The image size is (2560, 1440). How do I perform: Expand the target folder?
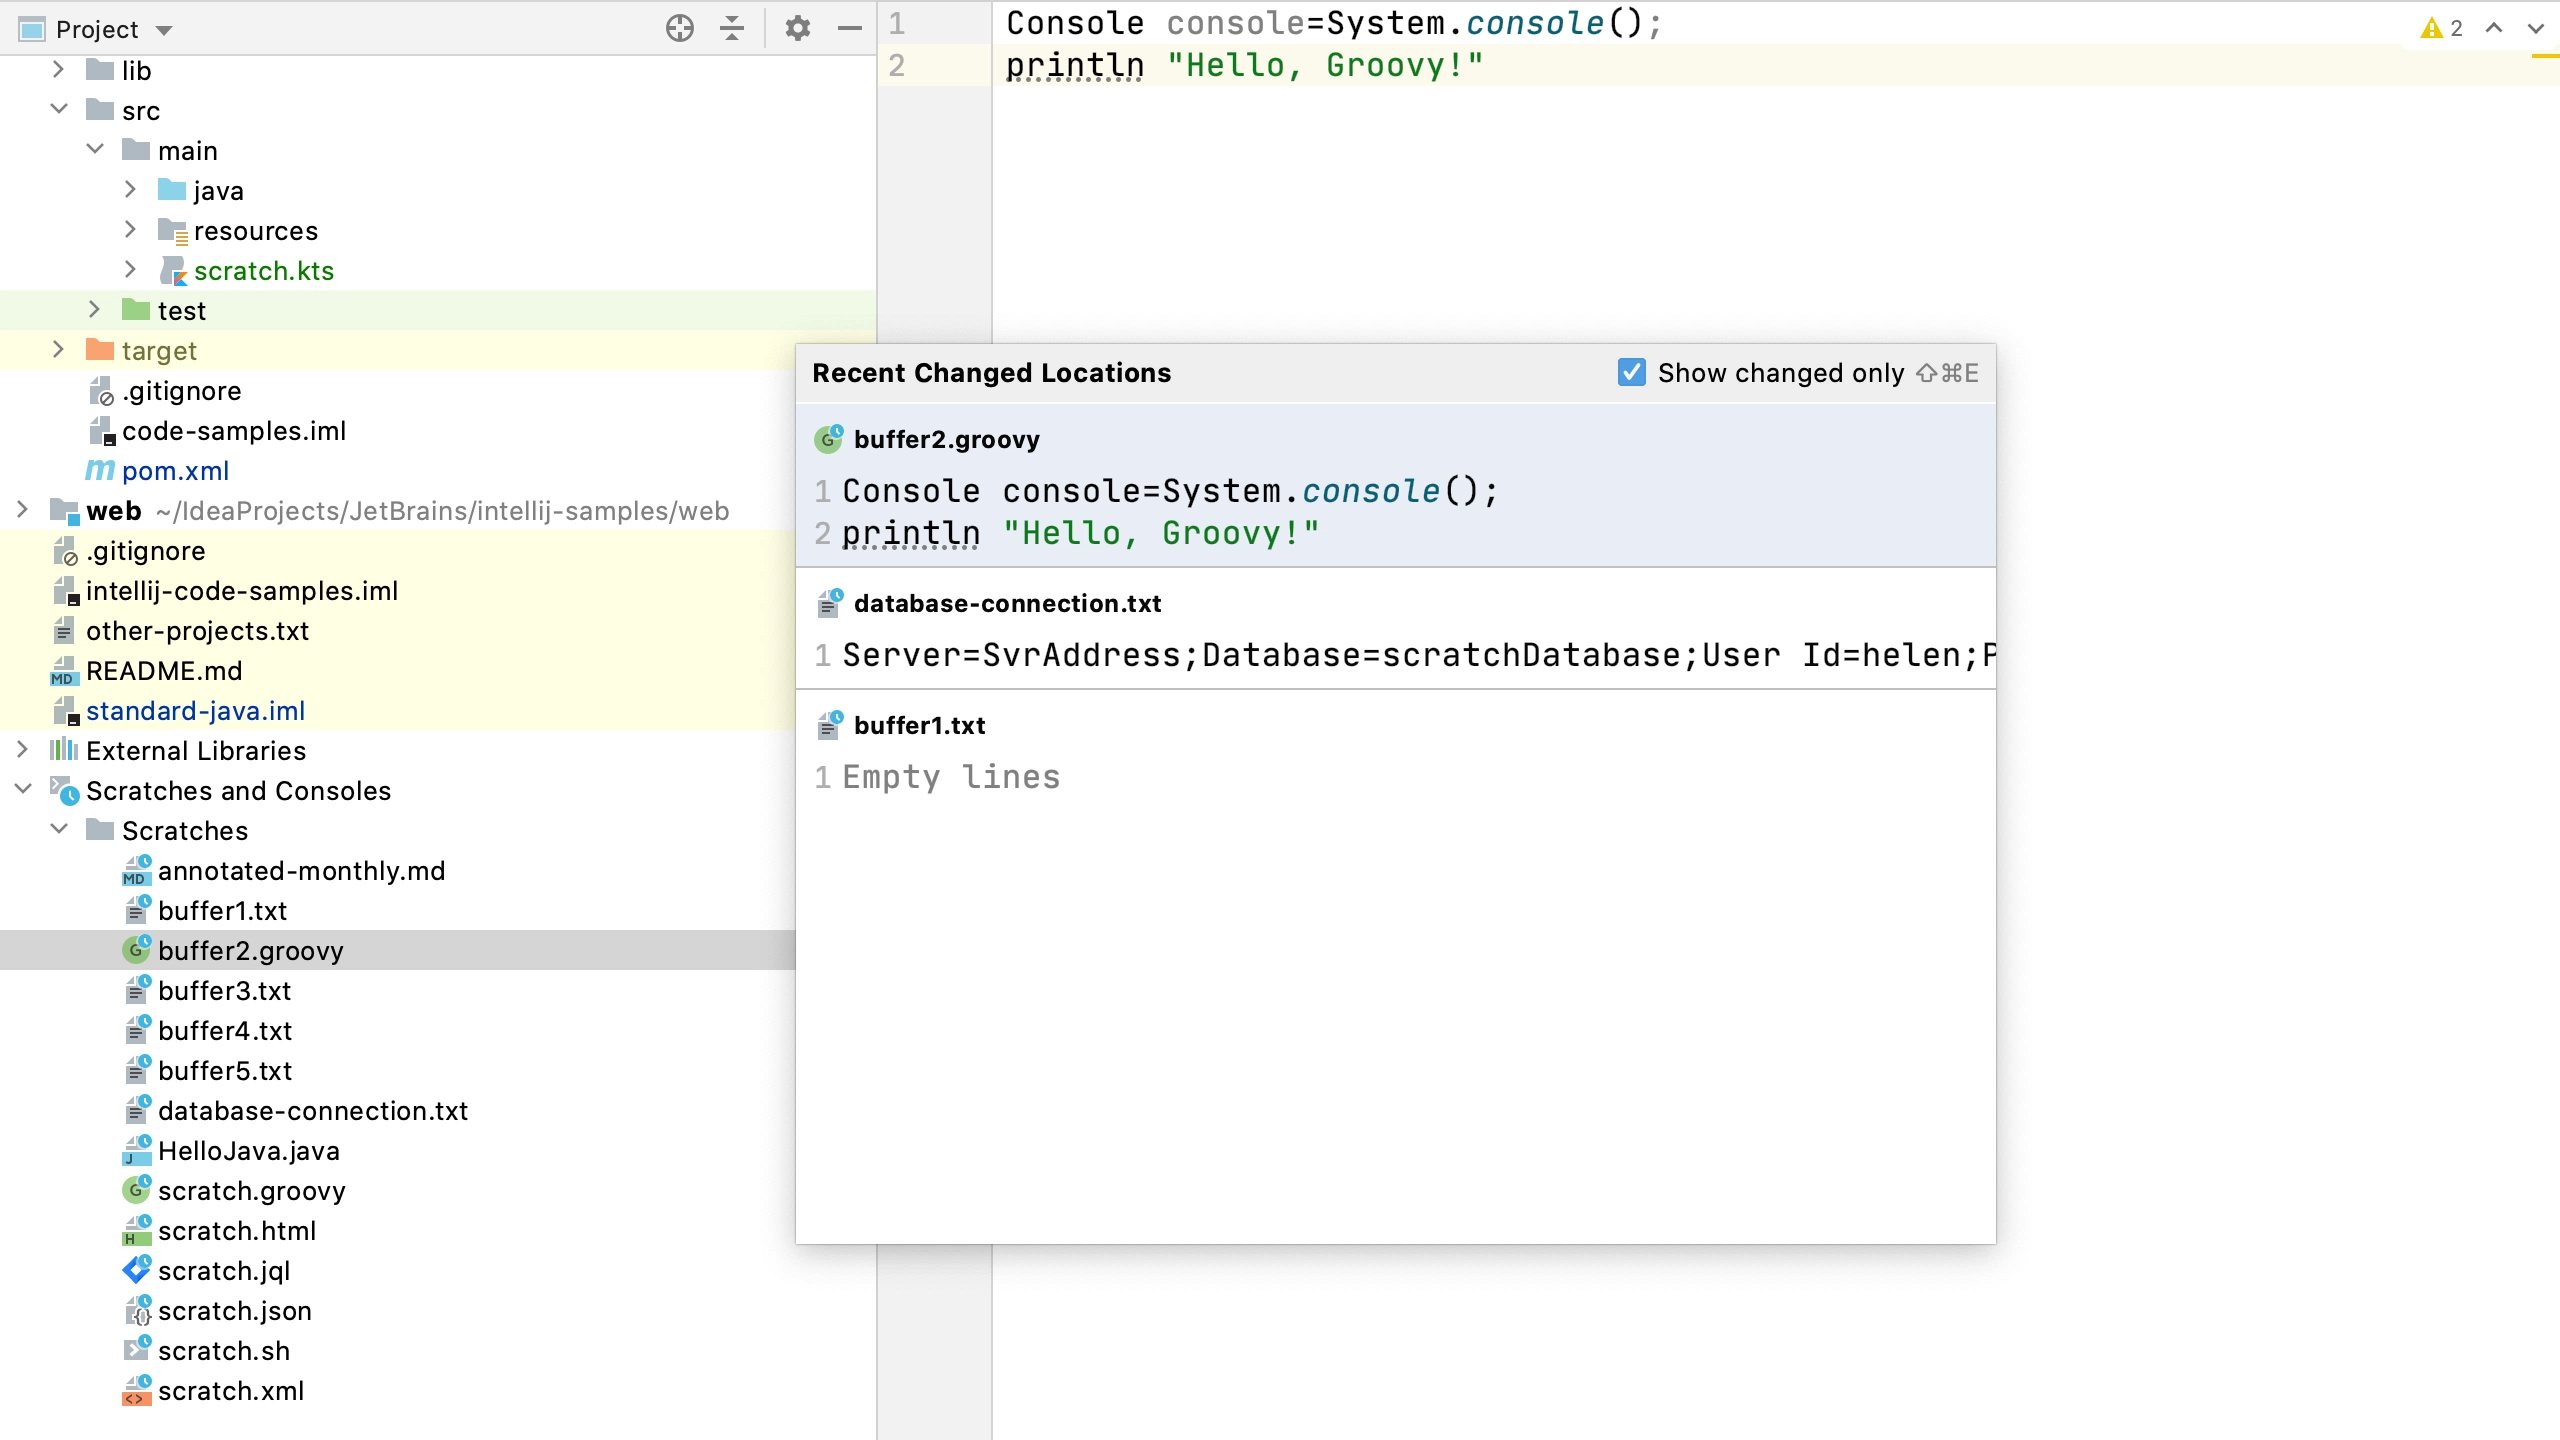58,349
